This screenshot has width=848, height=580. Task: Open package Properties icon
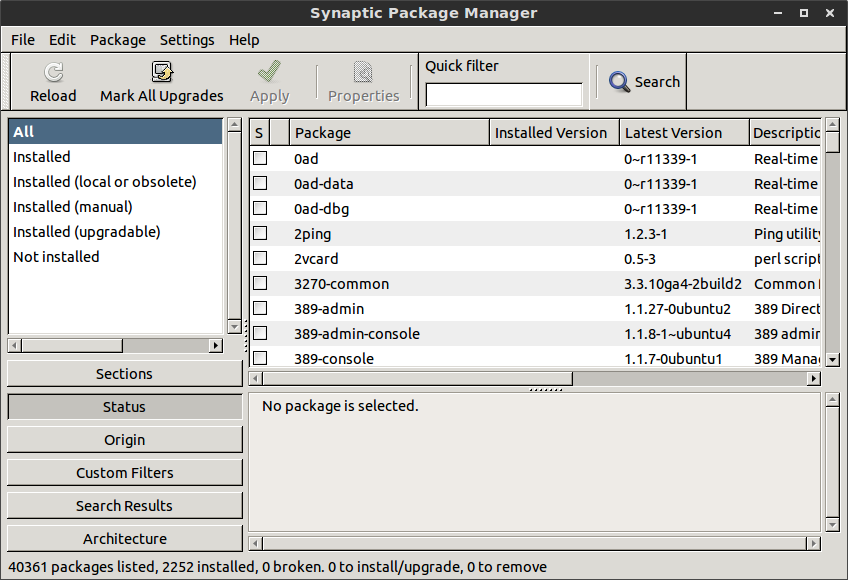tap(363, 72)
